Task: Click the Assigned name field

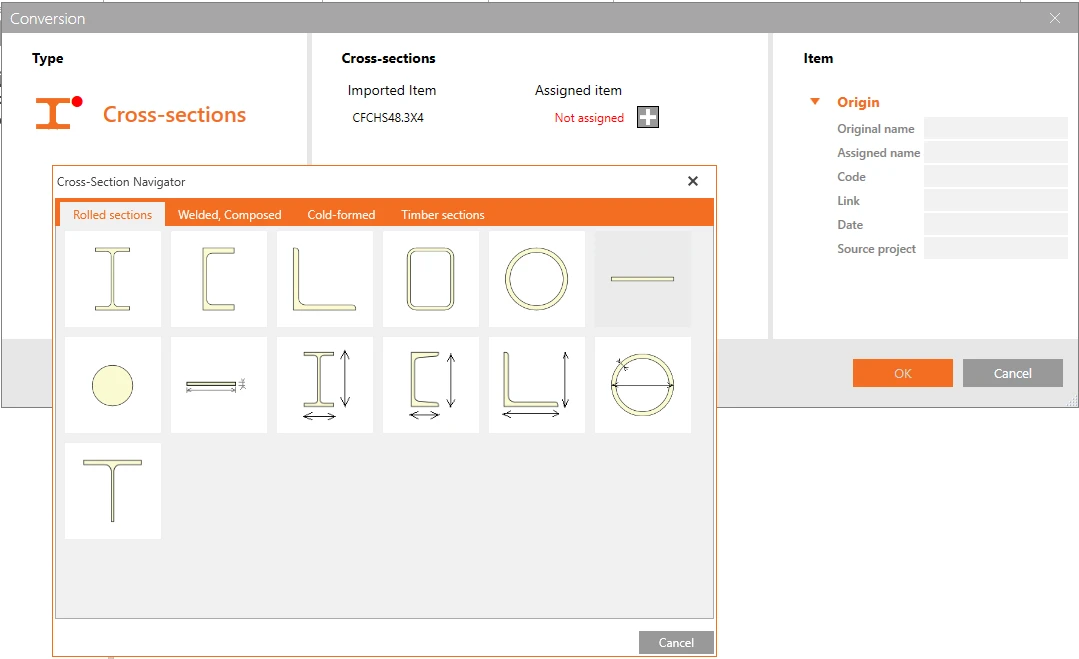Action: coord(995,153)
